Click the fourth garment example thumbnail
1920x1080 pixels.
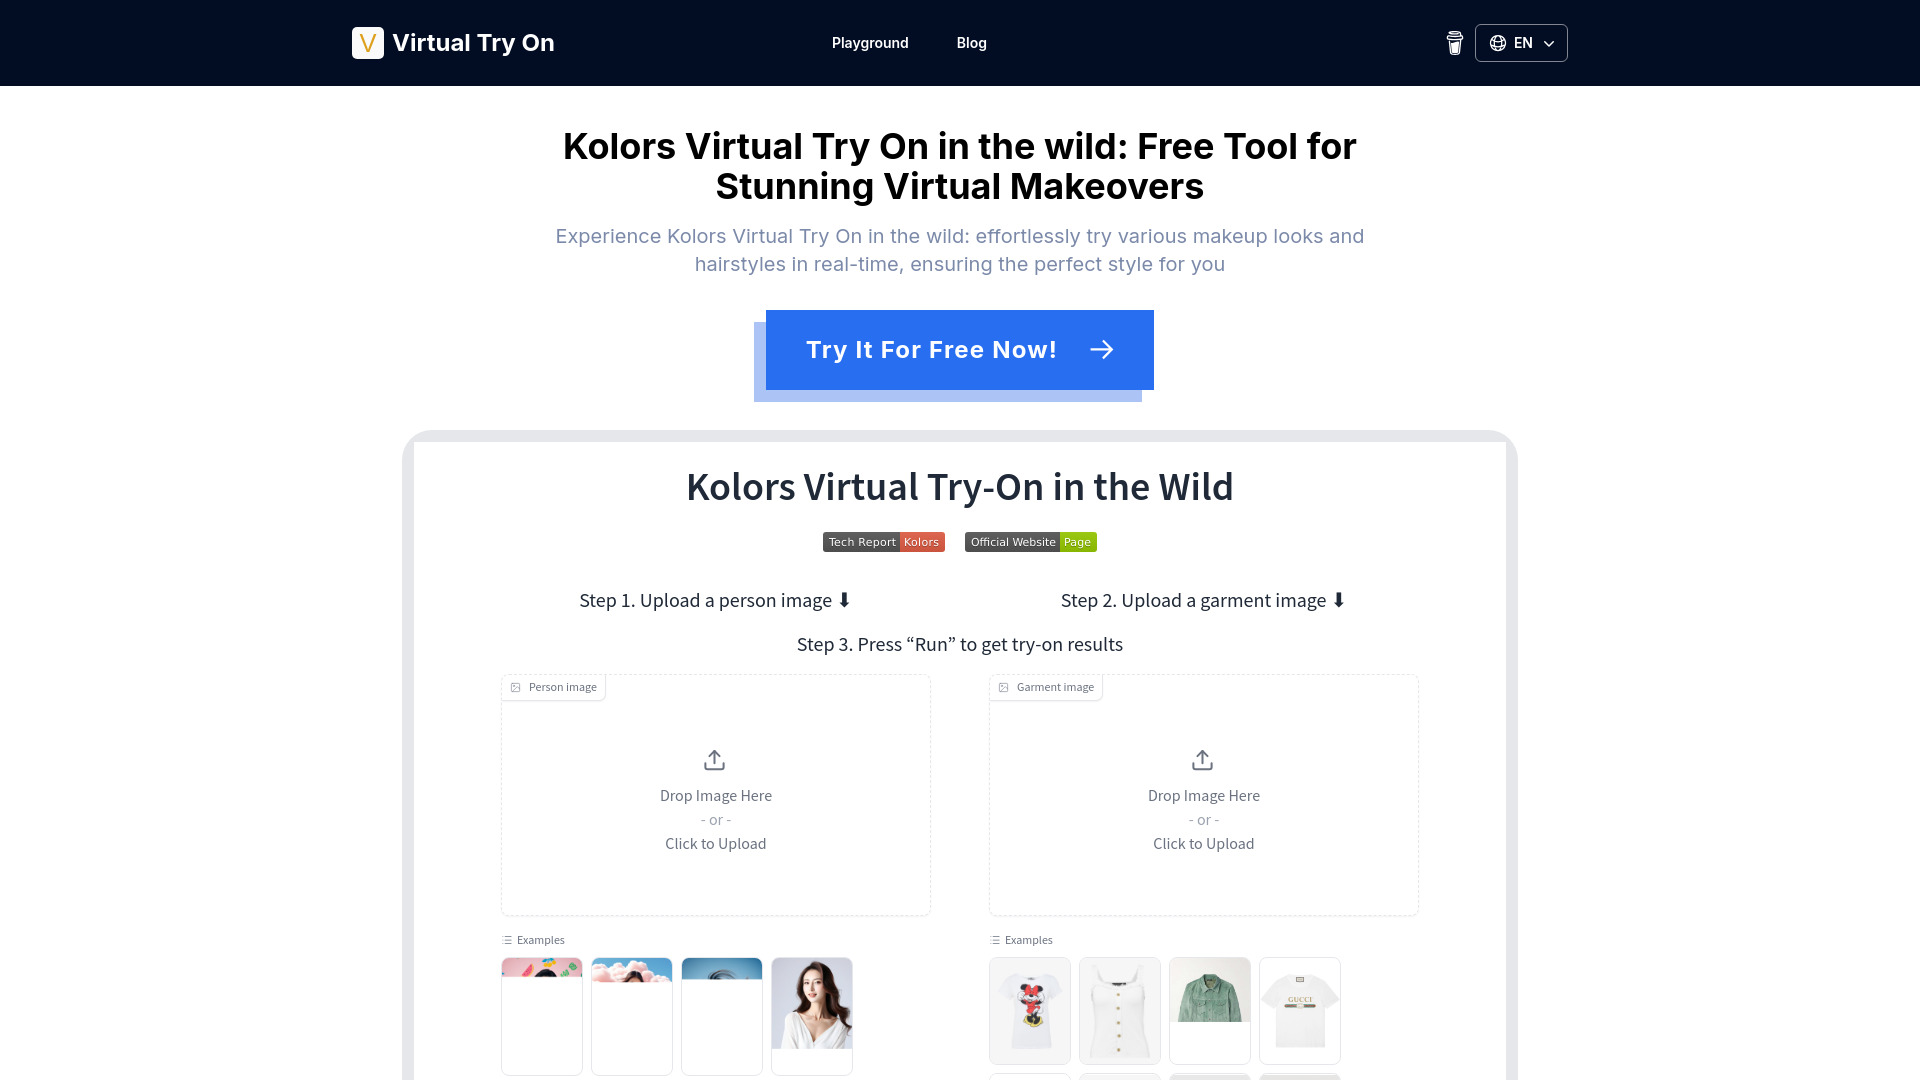tap(1300, 1010)
